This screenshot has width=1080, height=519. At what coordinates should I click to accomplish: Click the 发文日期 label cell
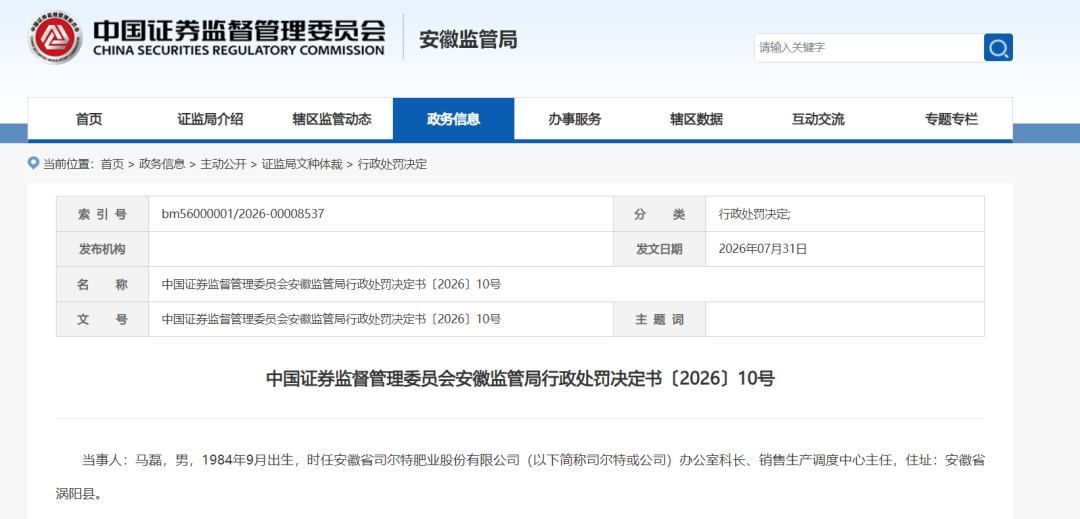660,249
